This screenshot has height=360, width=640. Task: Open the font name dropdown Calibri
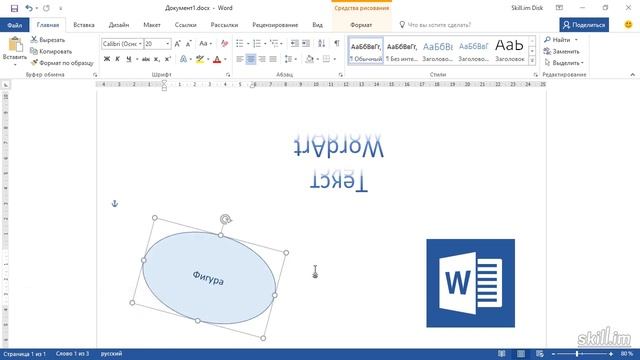pyautogui.click(x=140, y=44)
